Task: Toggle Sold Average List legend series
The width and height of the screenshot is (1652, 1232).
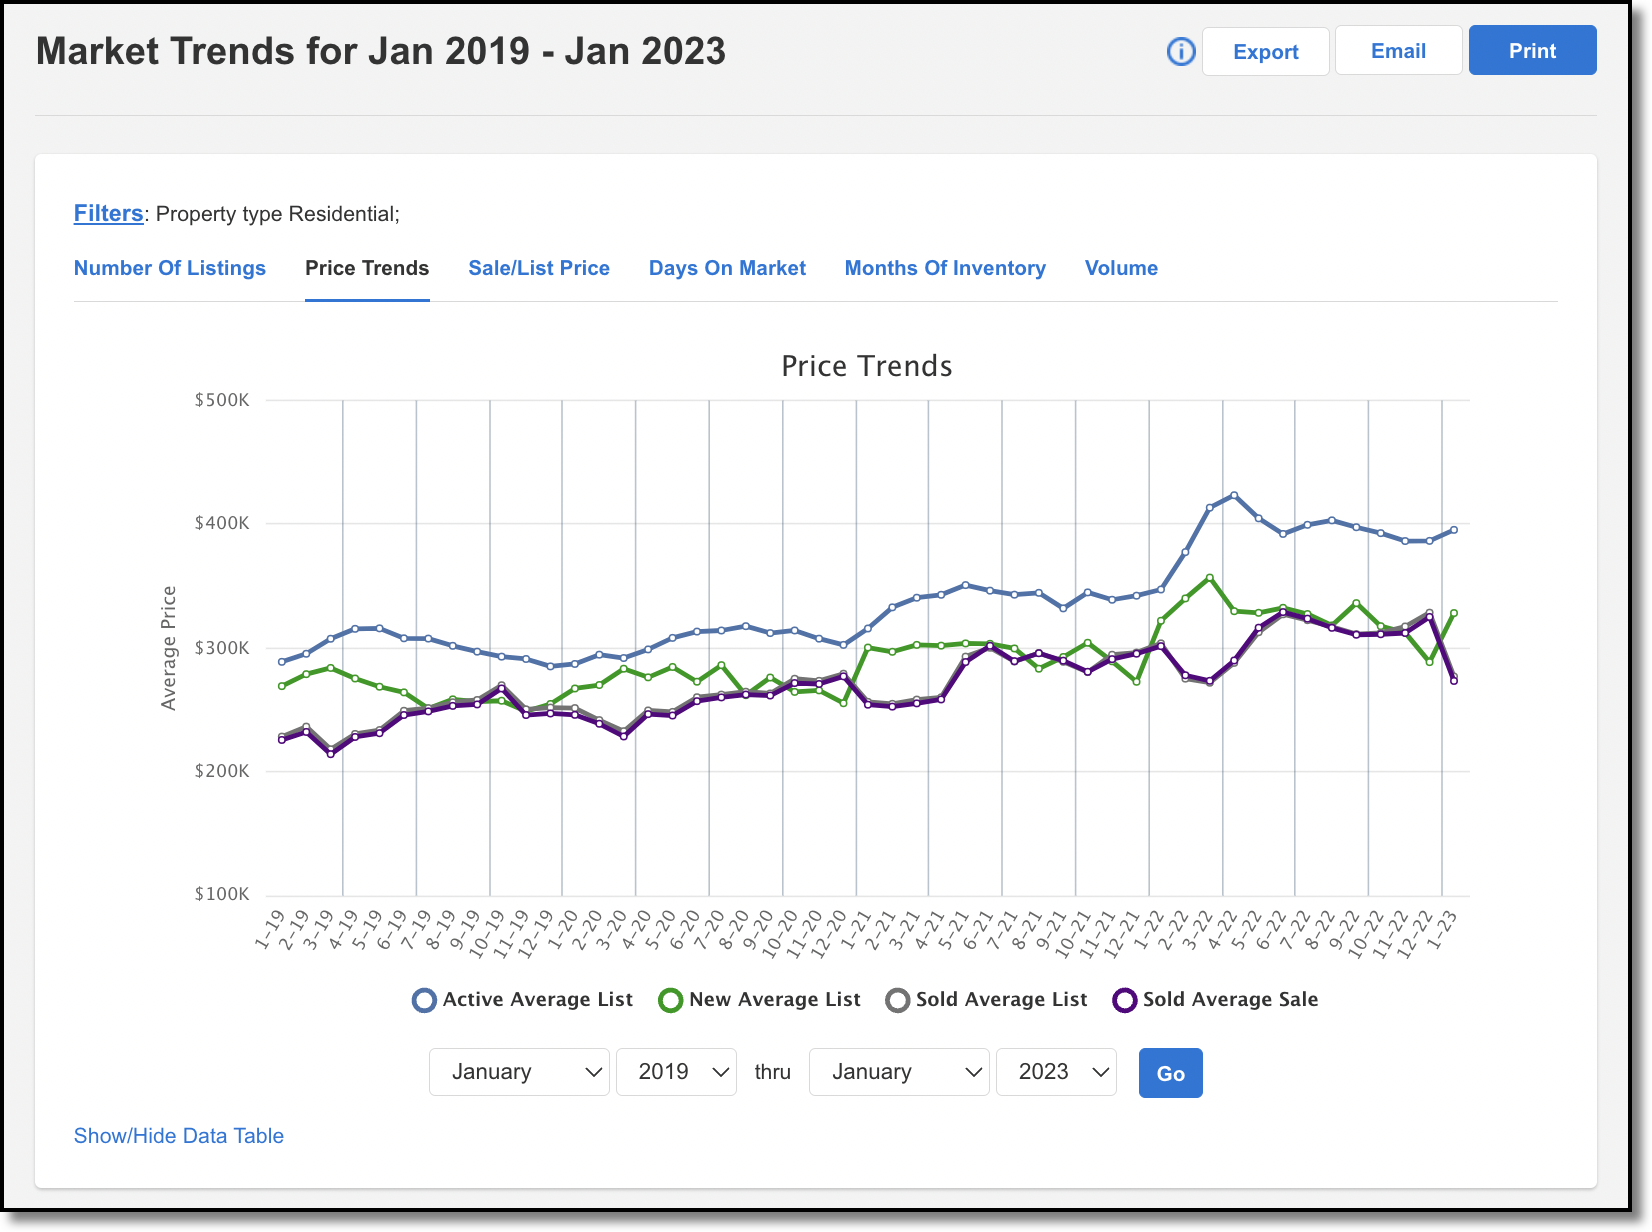Action: 986,1000
